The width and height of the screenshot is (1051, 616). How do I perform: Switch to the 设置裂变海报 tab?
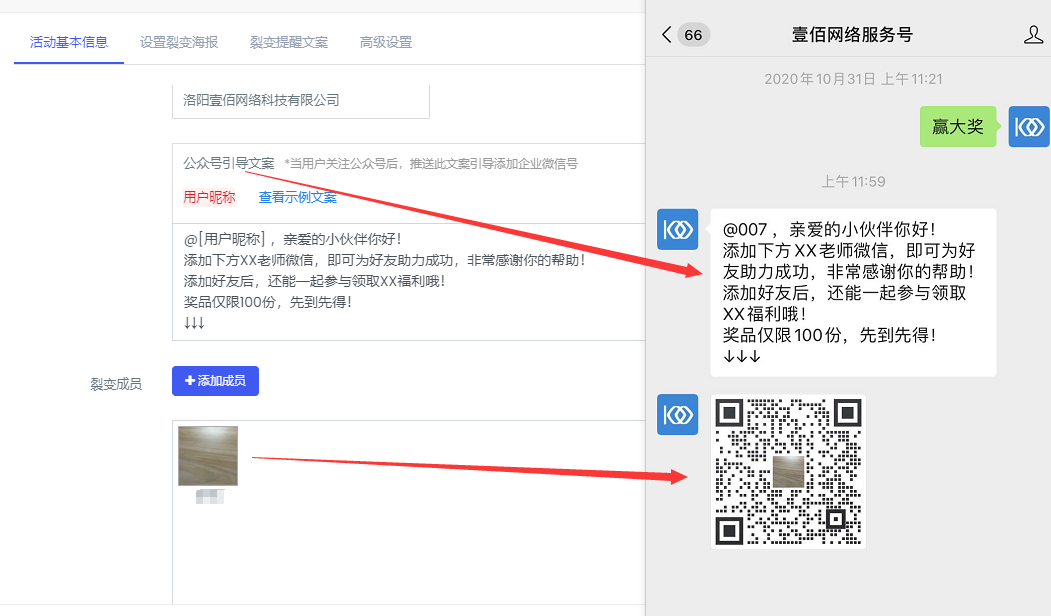[x=179, y=42]
